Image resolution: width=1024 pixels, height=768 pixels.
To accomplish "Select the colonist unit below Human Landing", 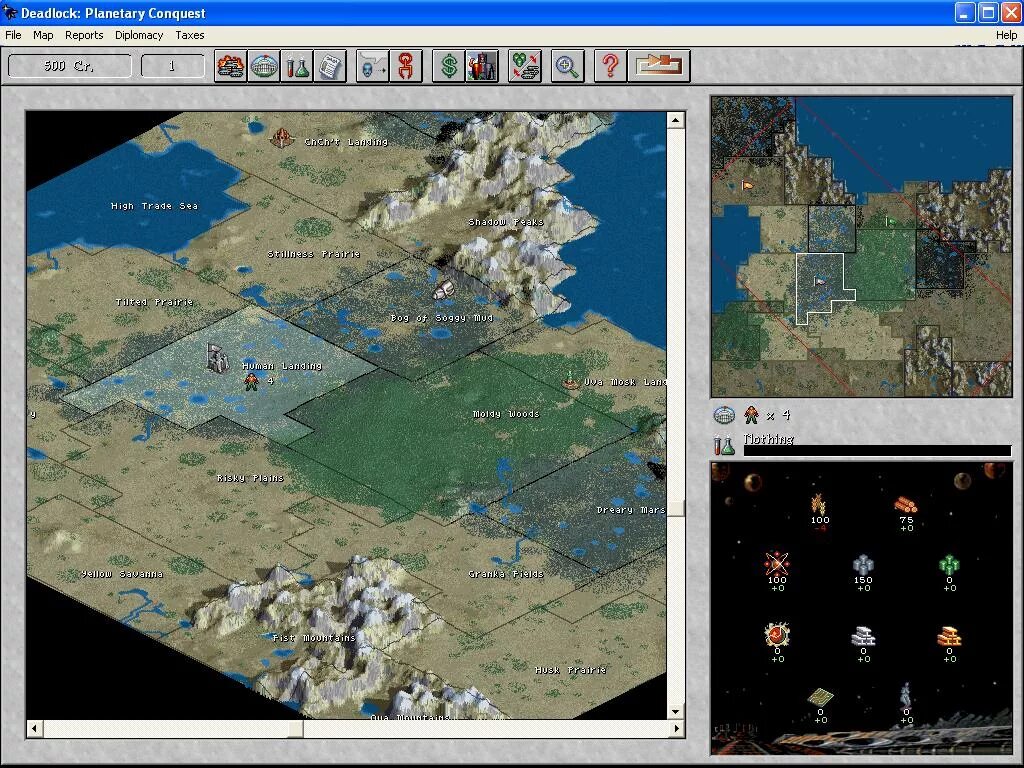I will (251, 382).
